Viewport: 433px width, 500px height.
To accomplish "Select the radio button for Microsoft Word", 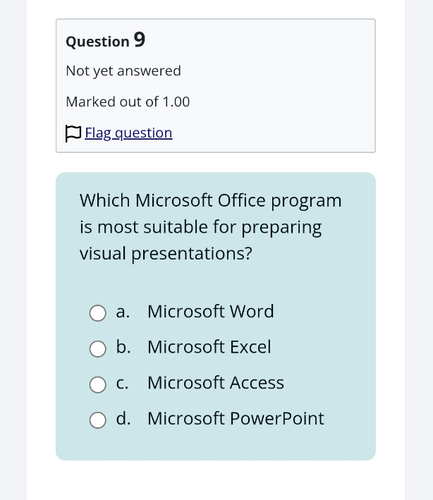I will coord(98,313).
